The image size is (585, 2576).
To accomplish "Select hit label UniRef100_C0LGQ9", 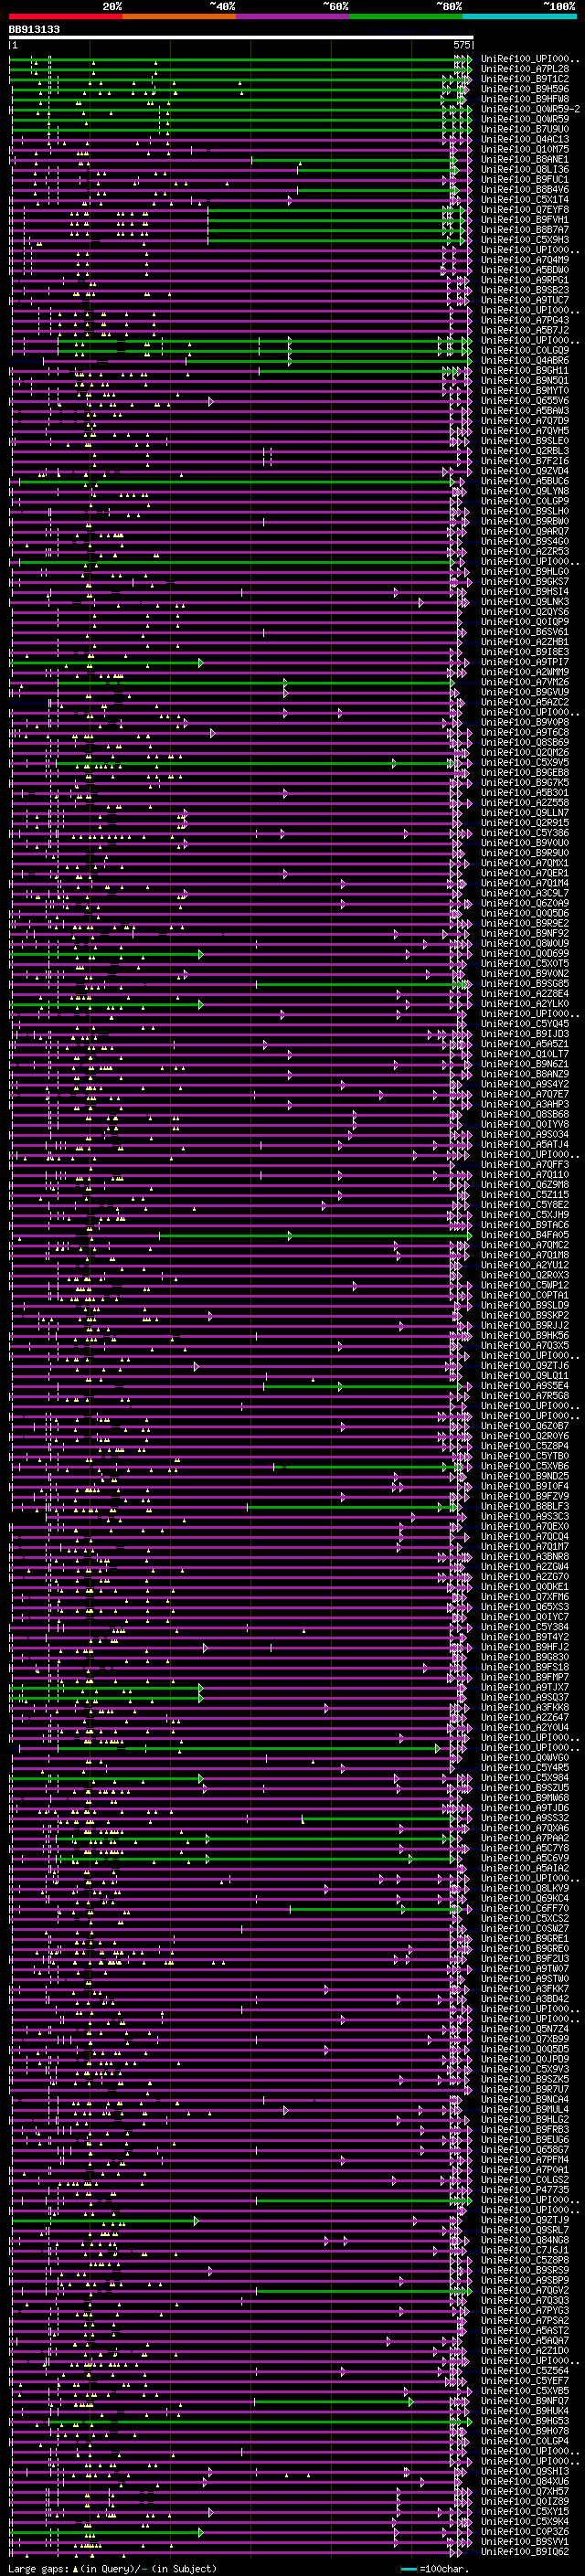I will click(x=525, y=350).
